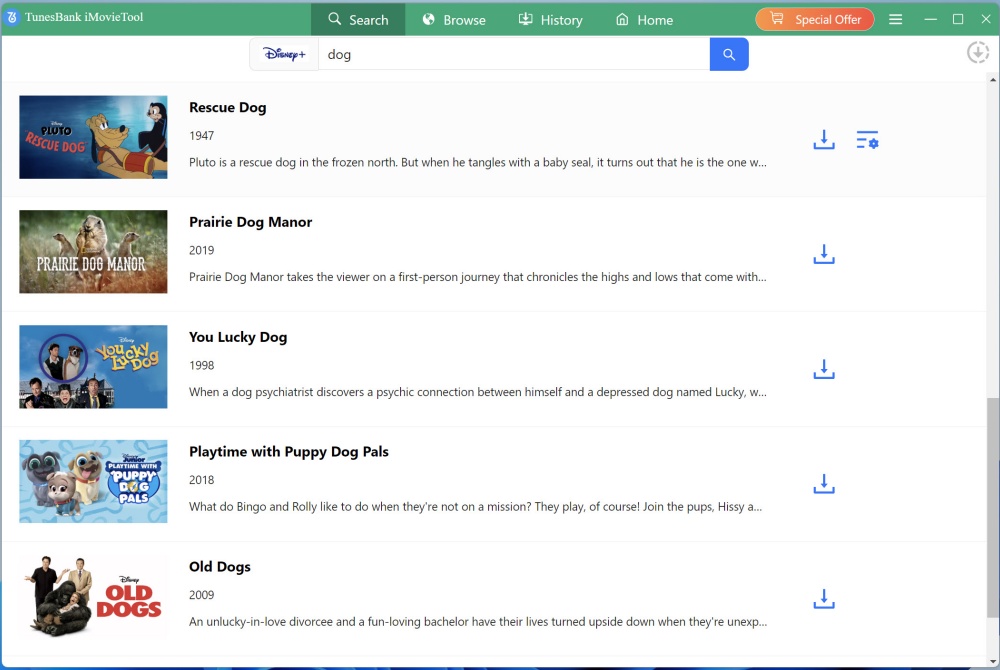The image size is (1000, 670).
Task: Switch streaming service via Disney+ logo
Action: click(x=284, y=55)
